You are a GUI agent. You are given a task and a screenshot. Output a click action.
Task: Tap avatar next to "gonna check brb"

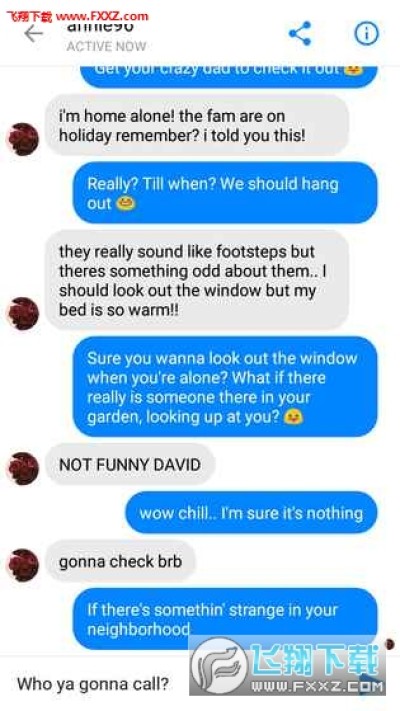[23, 565]
